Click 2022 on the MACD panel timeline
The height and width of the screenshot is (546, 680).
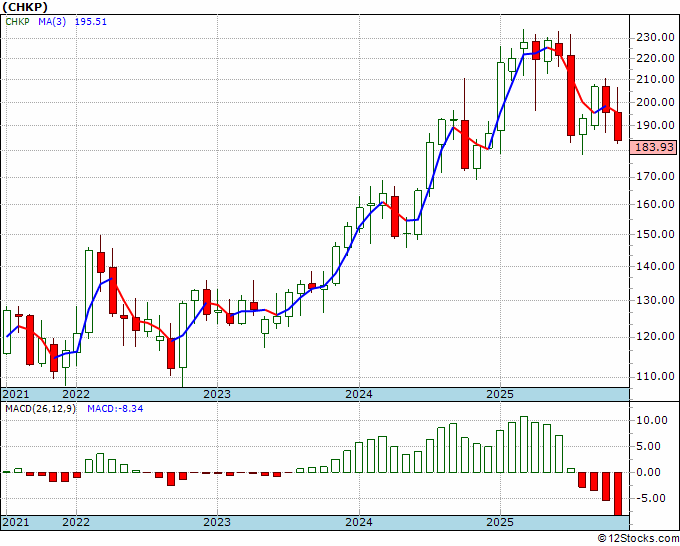76,522
